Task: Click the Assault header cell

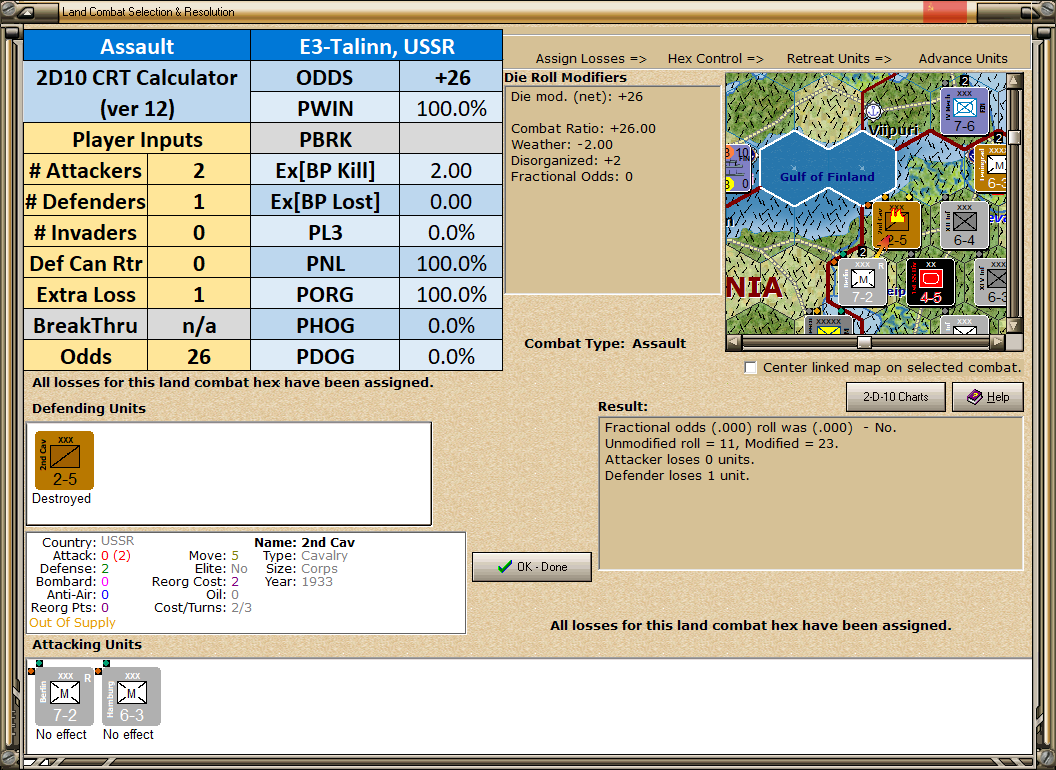Action: 137,46
